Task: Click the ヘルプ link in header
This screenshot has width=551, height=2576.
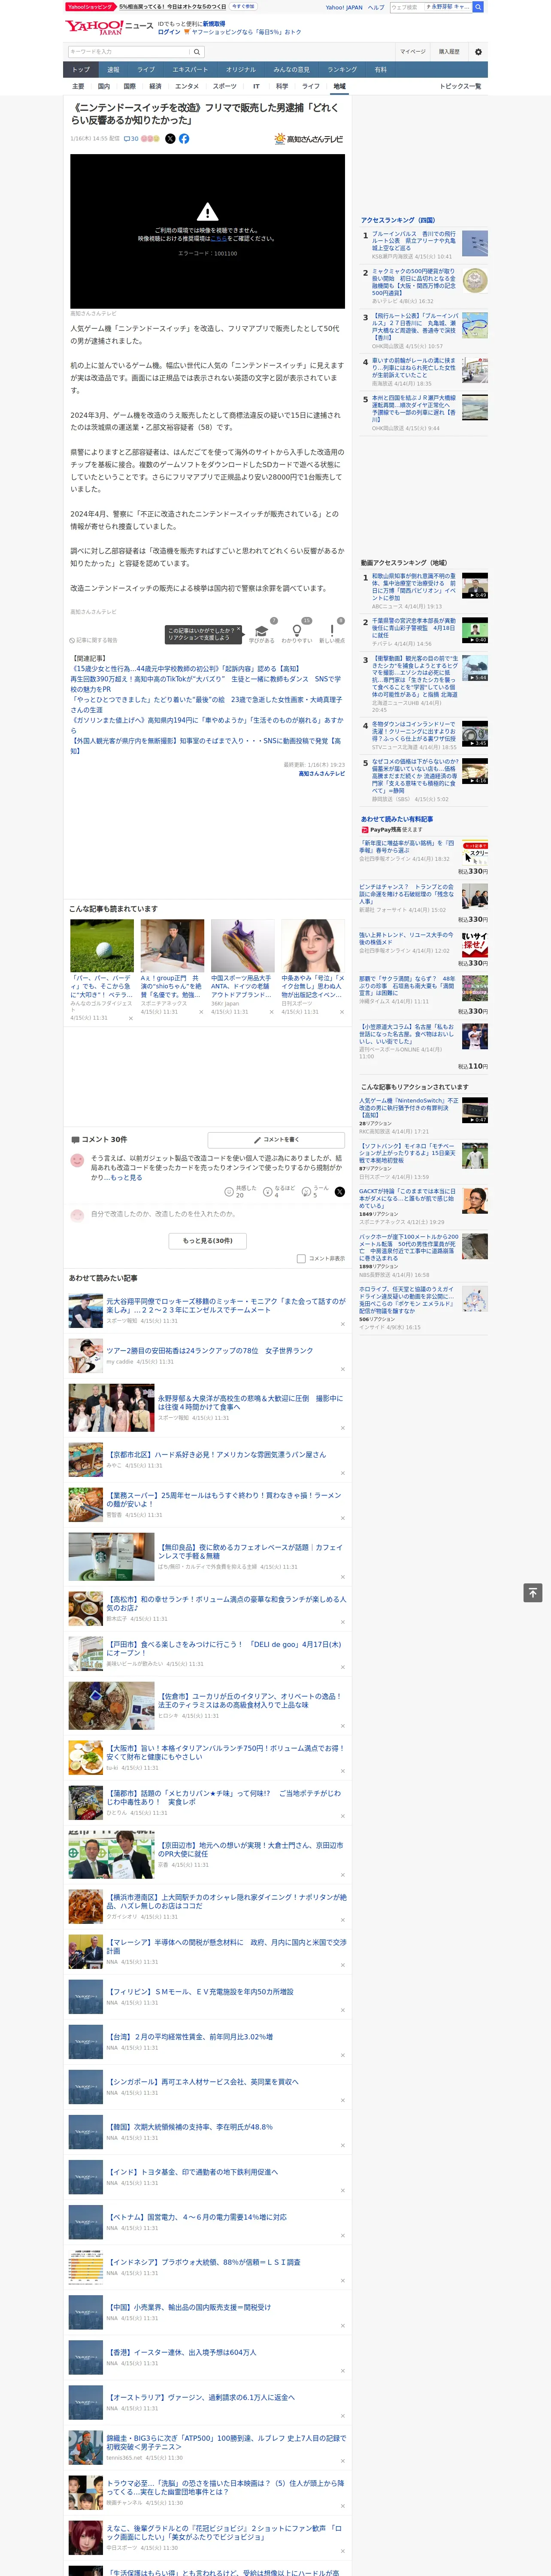Action: coord(375,7)
